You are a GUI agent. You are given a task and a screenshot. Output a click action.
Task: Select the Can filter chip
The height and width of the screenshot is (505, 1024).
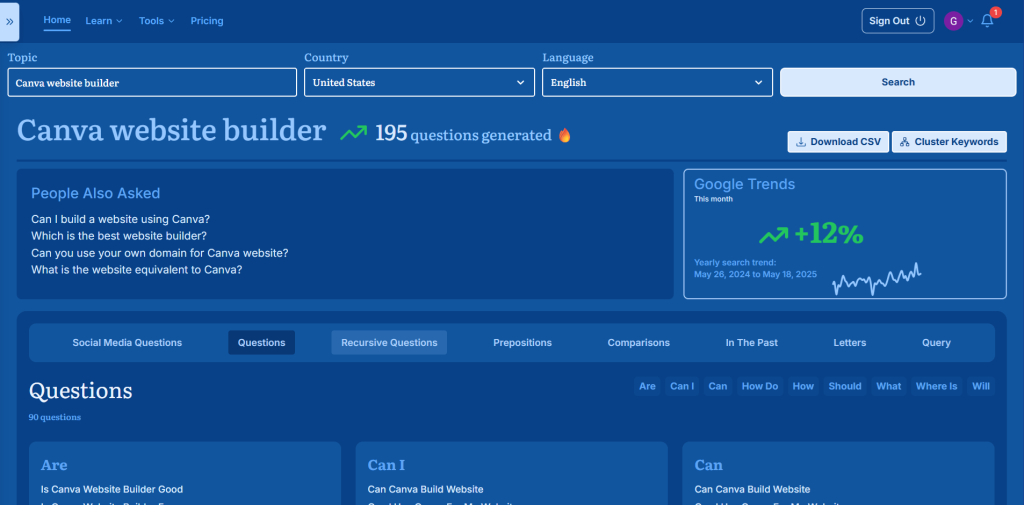coord(718,386)
